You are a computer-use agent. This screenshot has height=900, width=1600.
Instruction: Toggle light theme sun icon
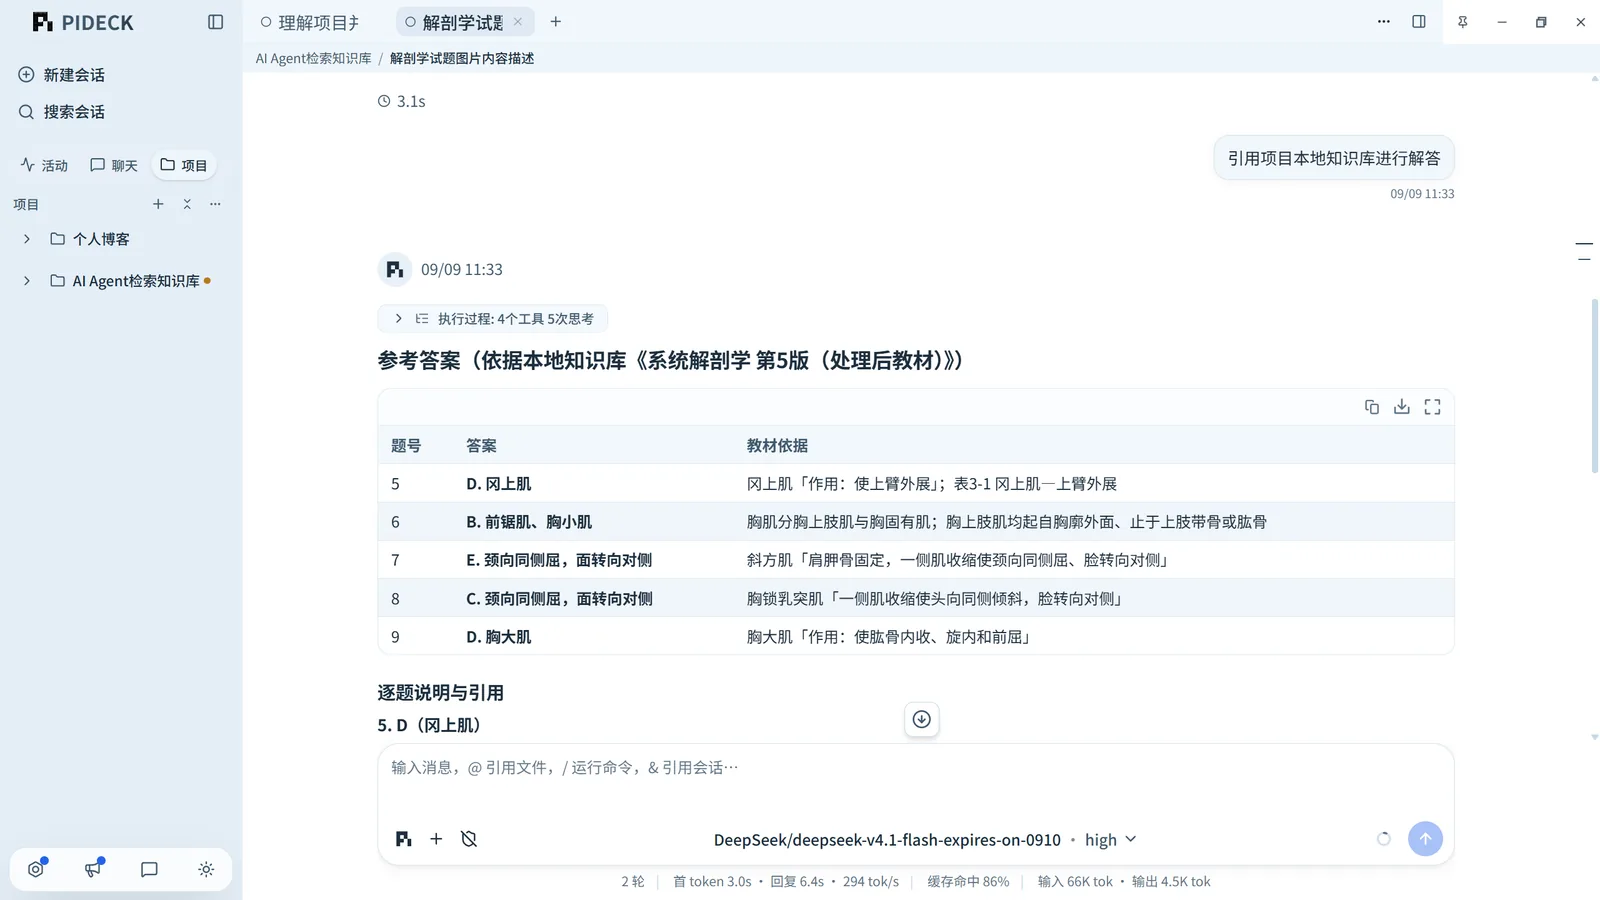(206, 869)
